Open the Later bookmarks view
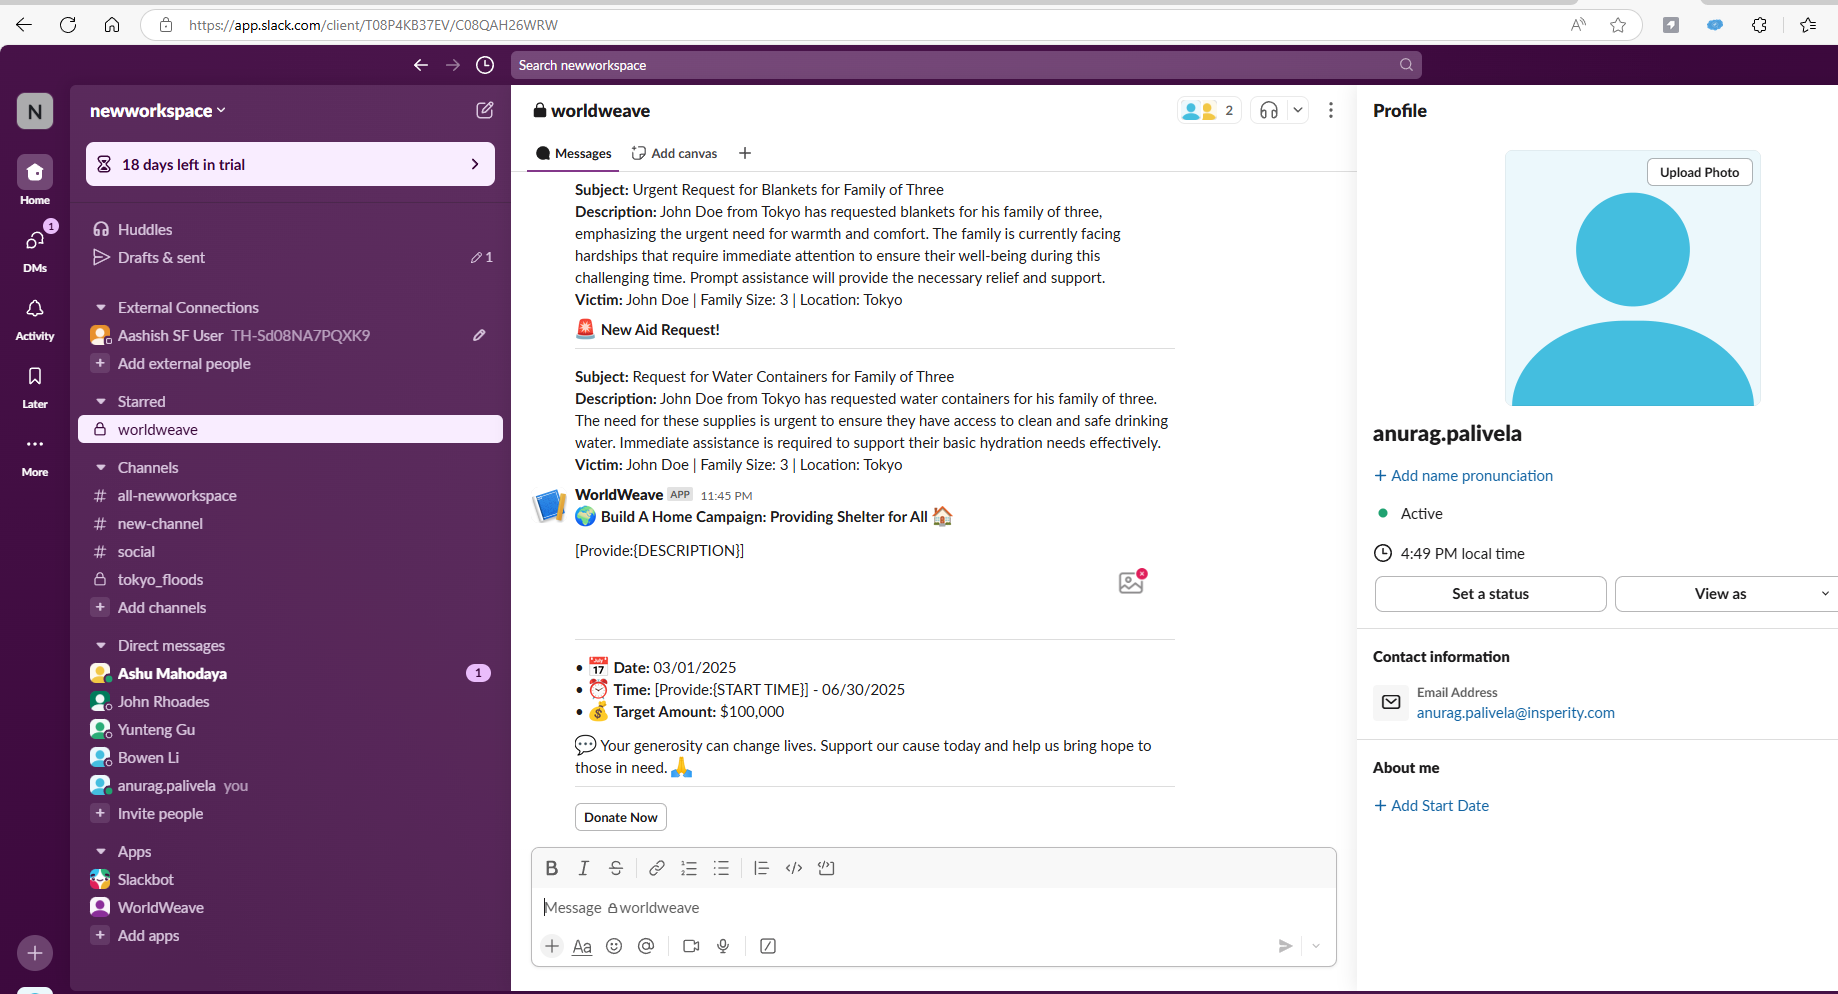 pyautogui.click(x=35, y=384)
